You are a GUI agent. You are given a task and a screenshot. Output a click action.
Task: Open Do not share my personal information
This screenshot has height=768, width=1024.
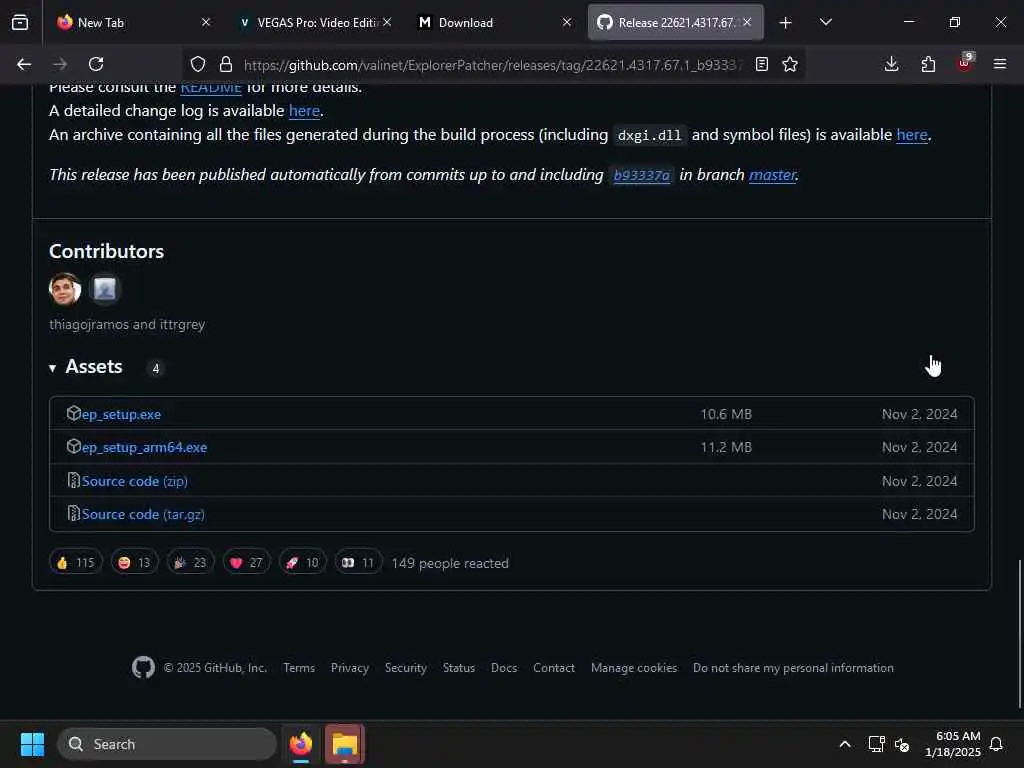[x=793, y=668]
